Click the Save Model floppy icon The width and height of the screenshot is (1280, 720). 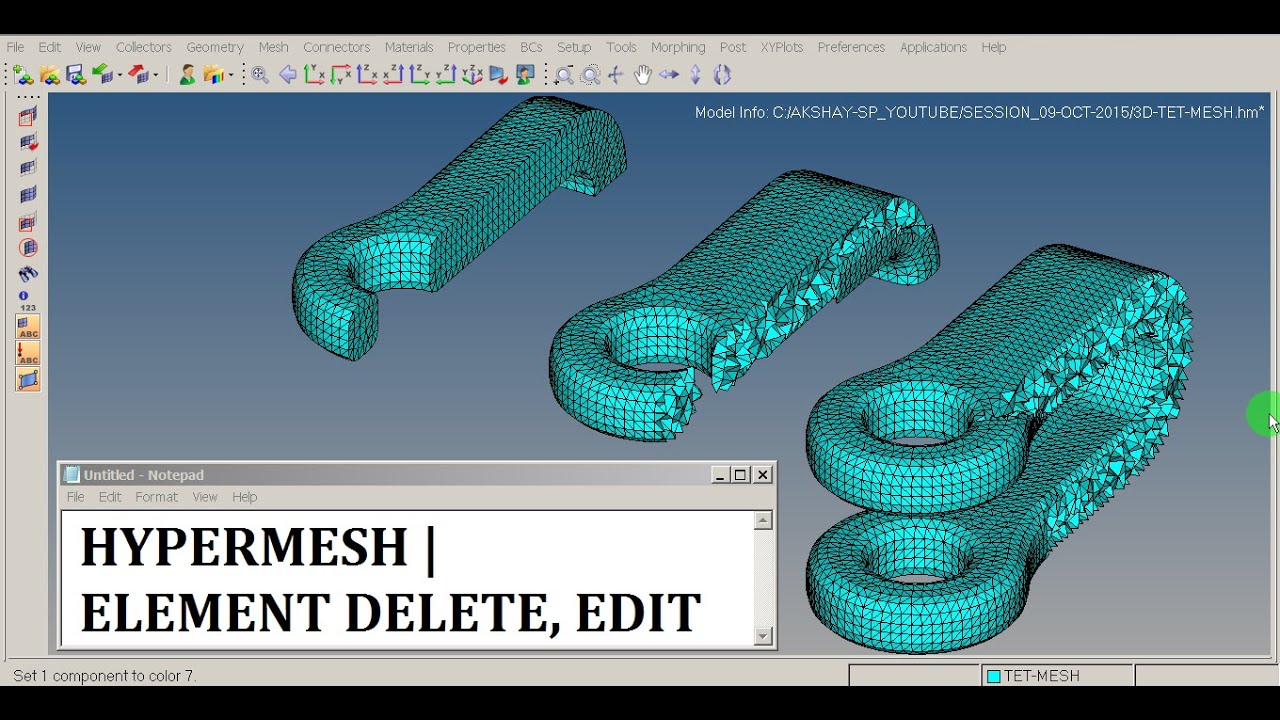coord(75,75)
